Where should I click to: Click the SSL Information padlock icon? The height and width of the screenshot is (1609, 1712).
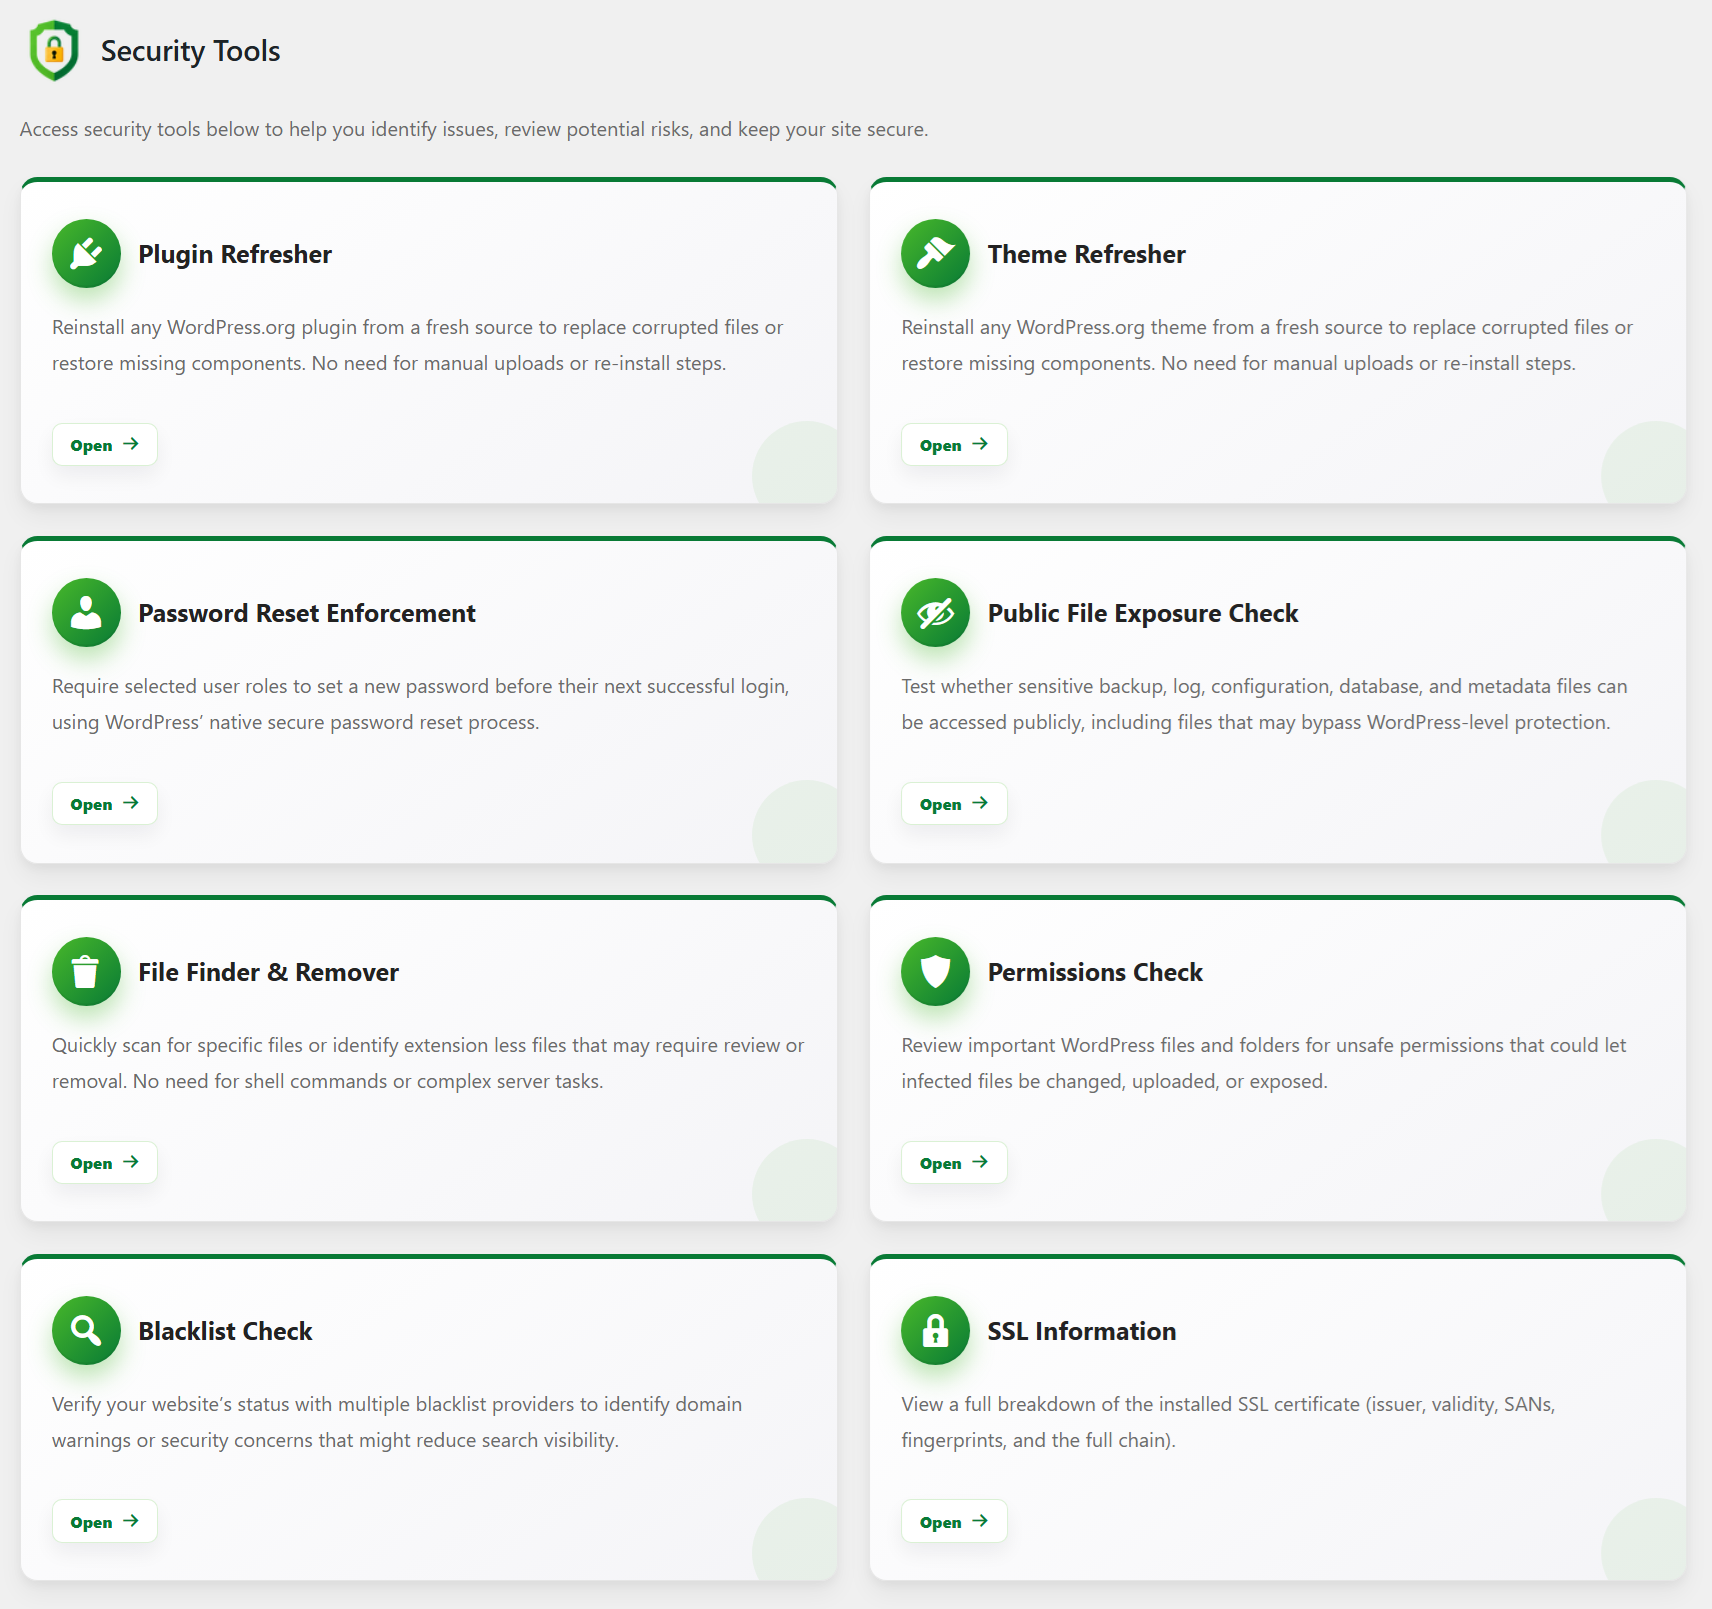(935, 1331)
